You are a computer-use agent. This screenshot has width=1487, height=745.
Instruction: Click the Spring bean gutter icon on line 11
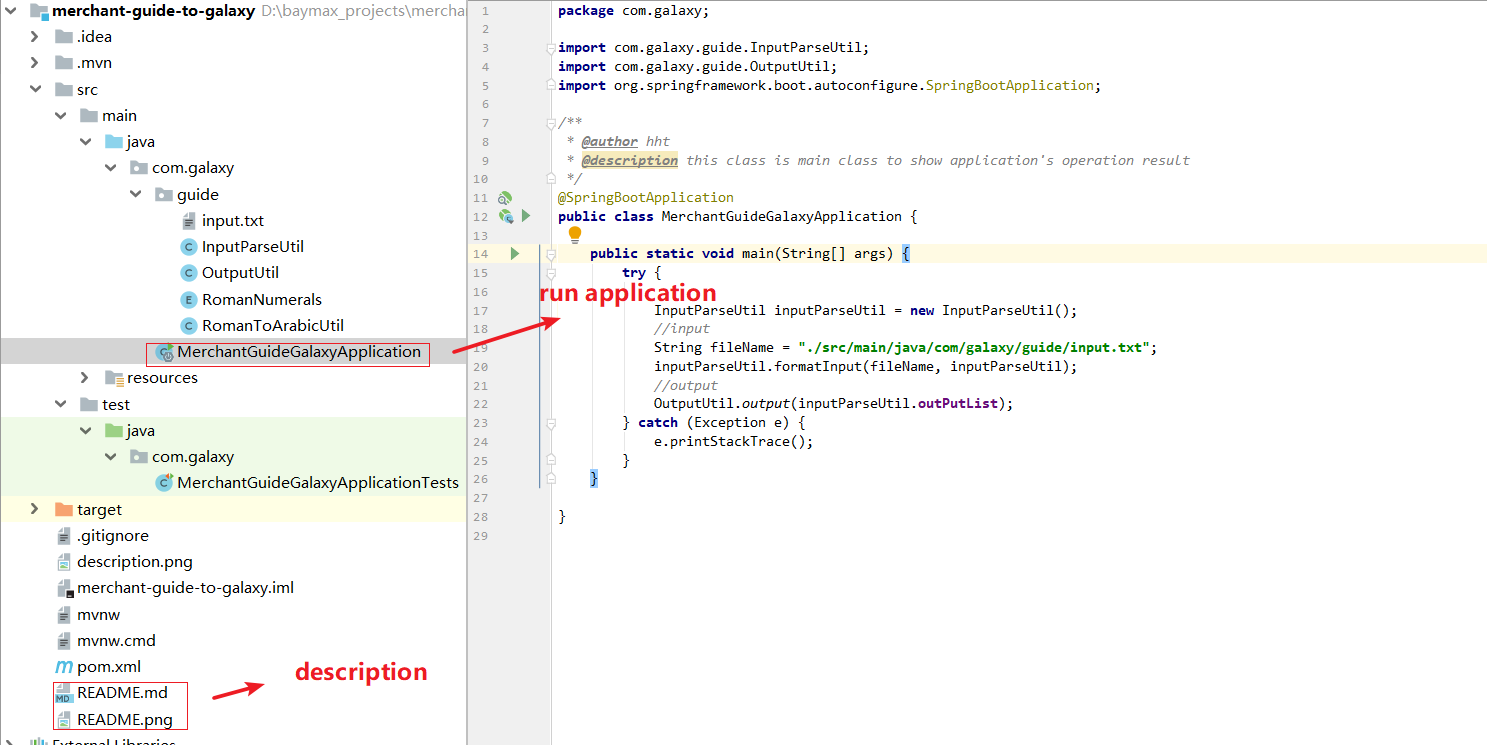pyautogui.click(x=505, y=198)
